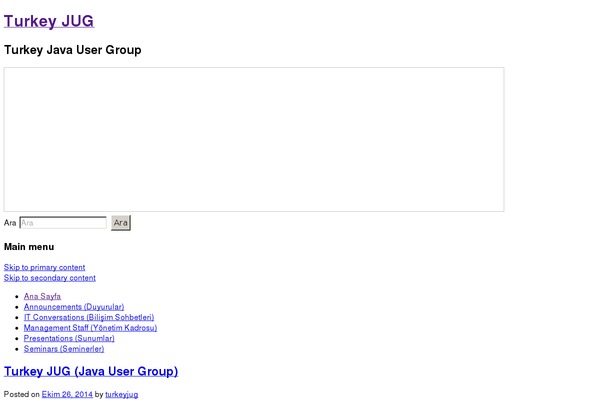This screenshot has height=400, width=600.
Task: Open Presentations (Sunumlar) menu link
Action: point(69,338)
